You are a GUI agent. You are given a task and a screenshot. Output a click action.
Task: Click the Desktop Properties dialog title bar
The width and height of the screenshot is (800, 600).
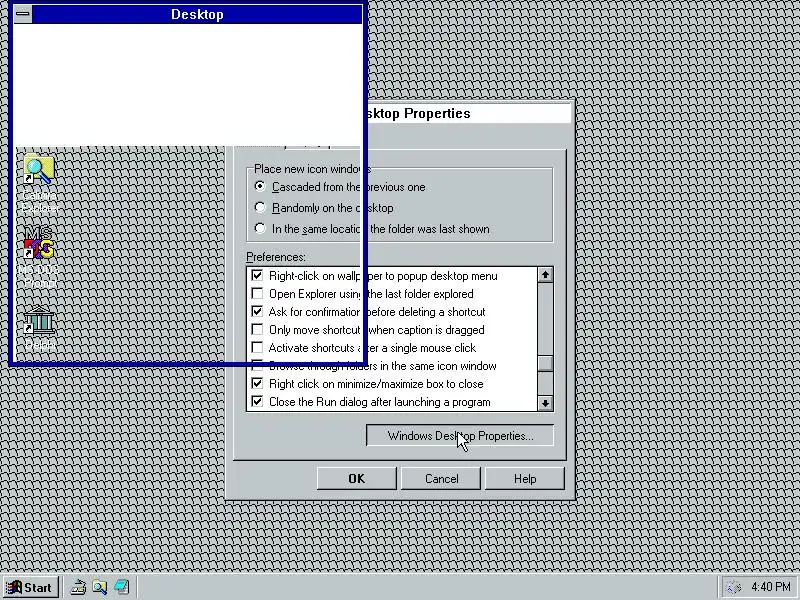(467, 113)
